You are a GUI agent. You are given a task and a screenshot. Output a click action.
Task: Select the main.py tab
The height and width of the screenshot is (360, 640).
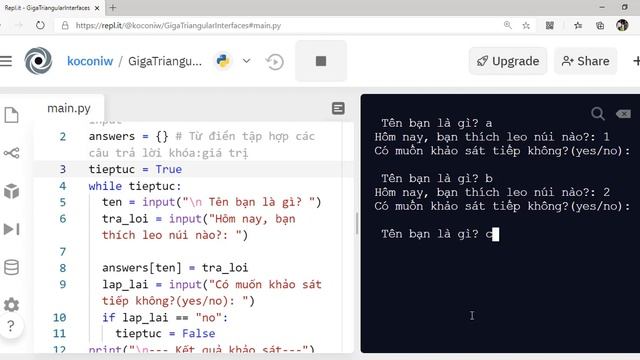click(x=69, y=109)
